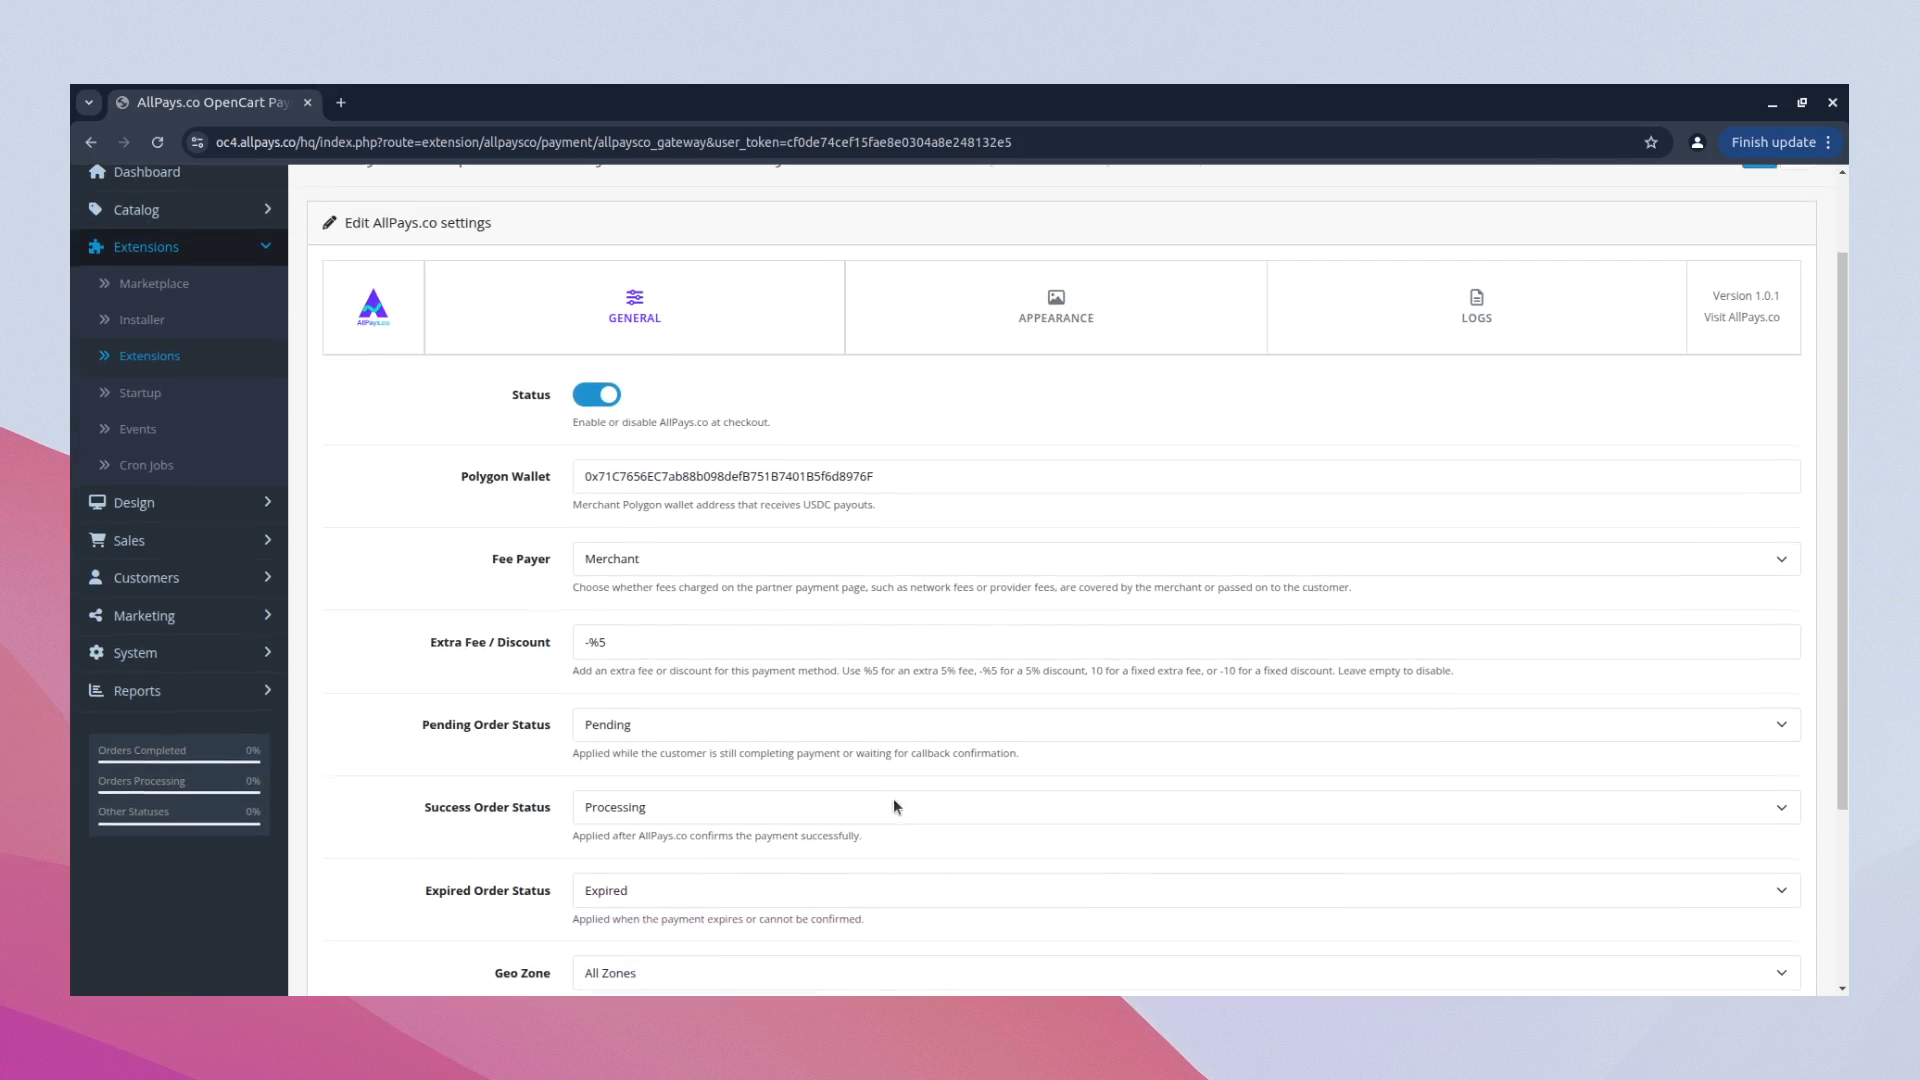Click the General sliders icon

pos(634,297)
